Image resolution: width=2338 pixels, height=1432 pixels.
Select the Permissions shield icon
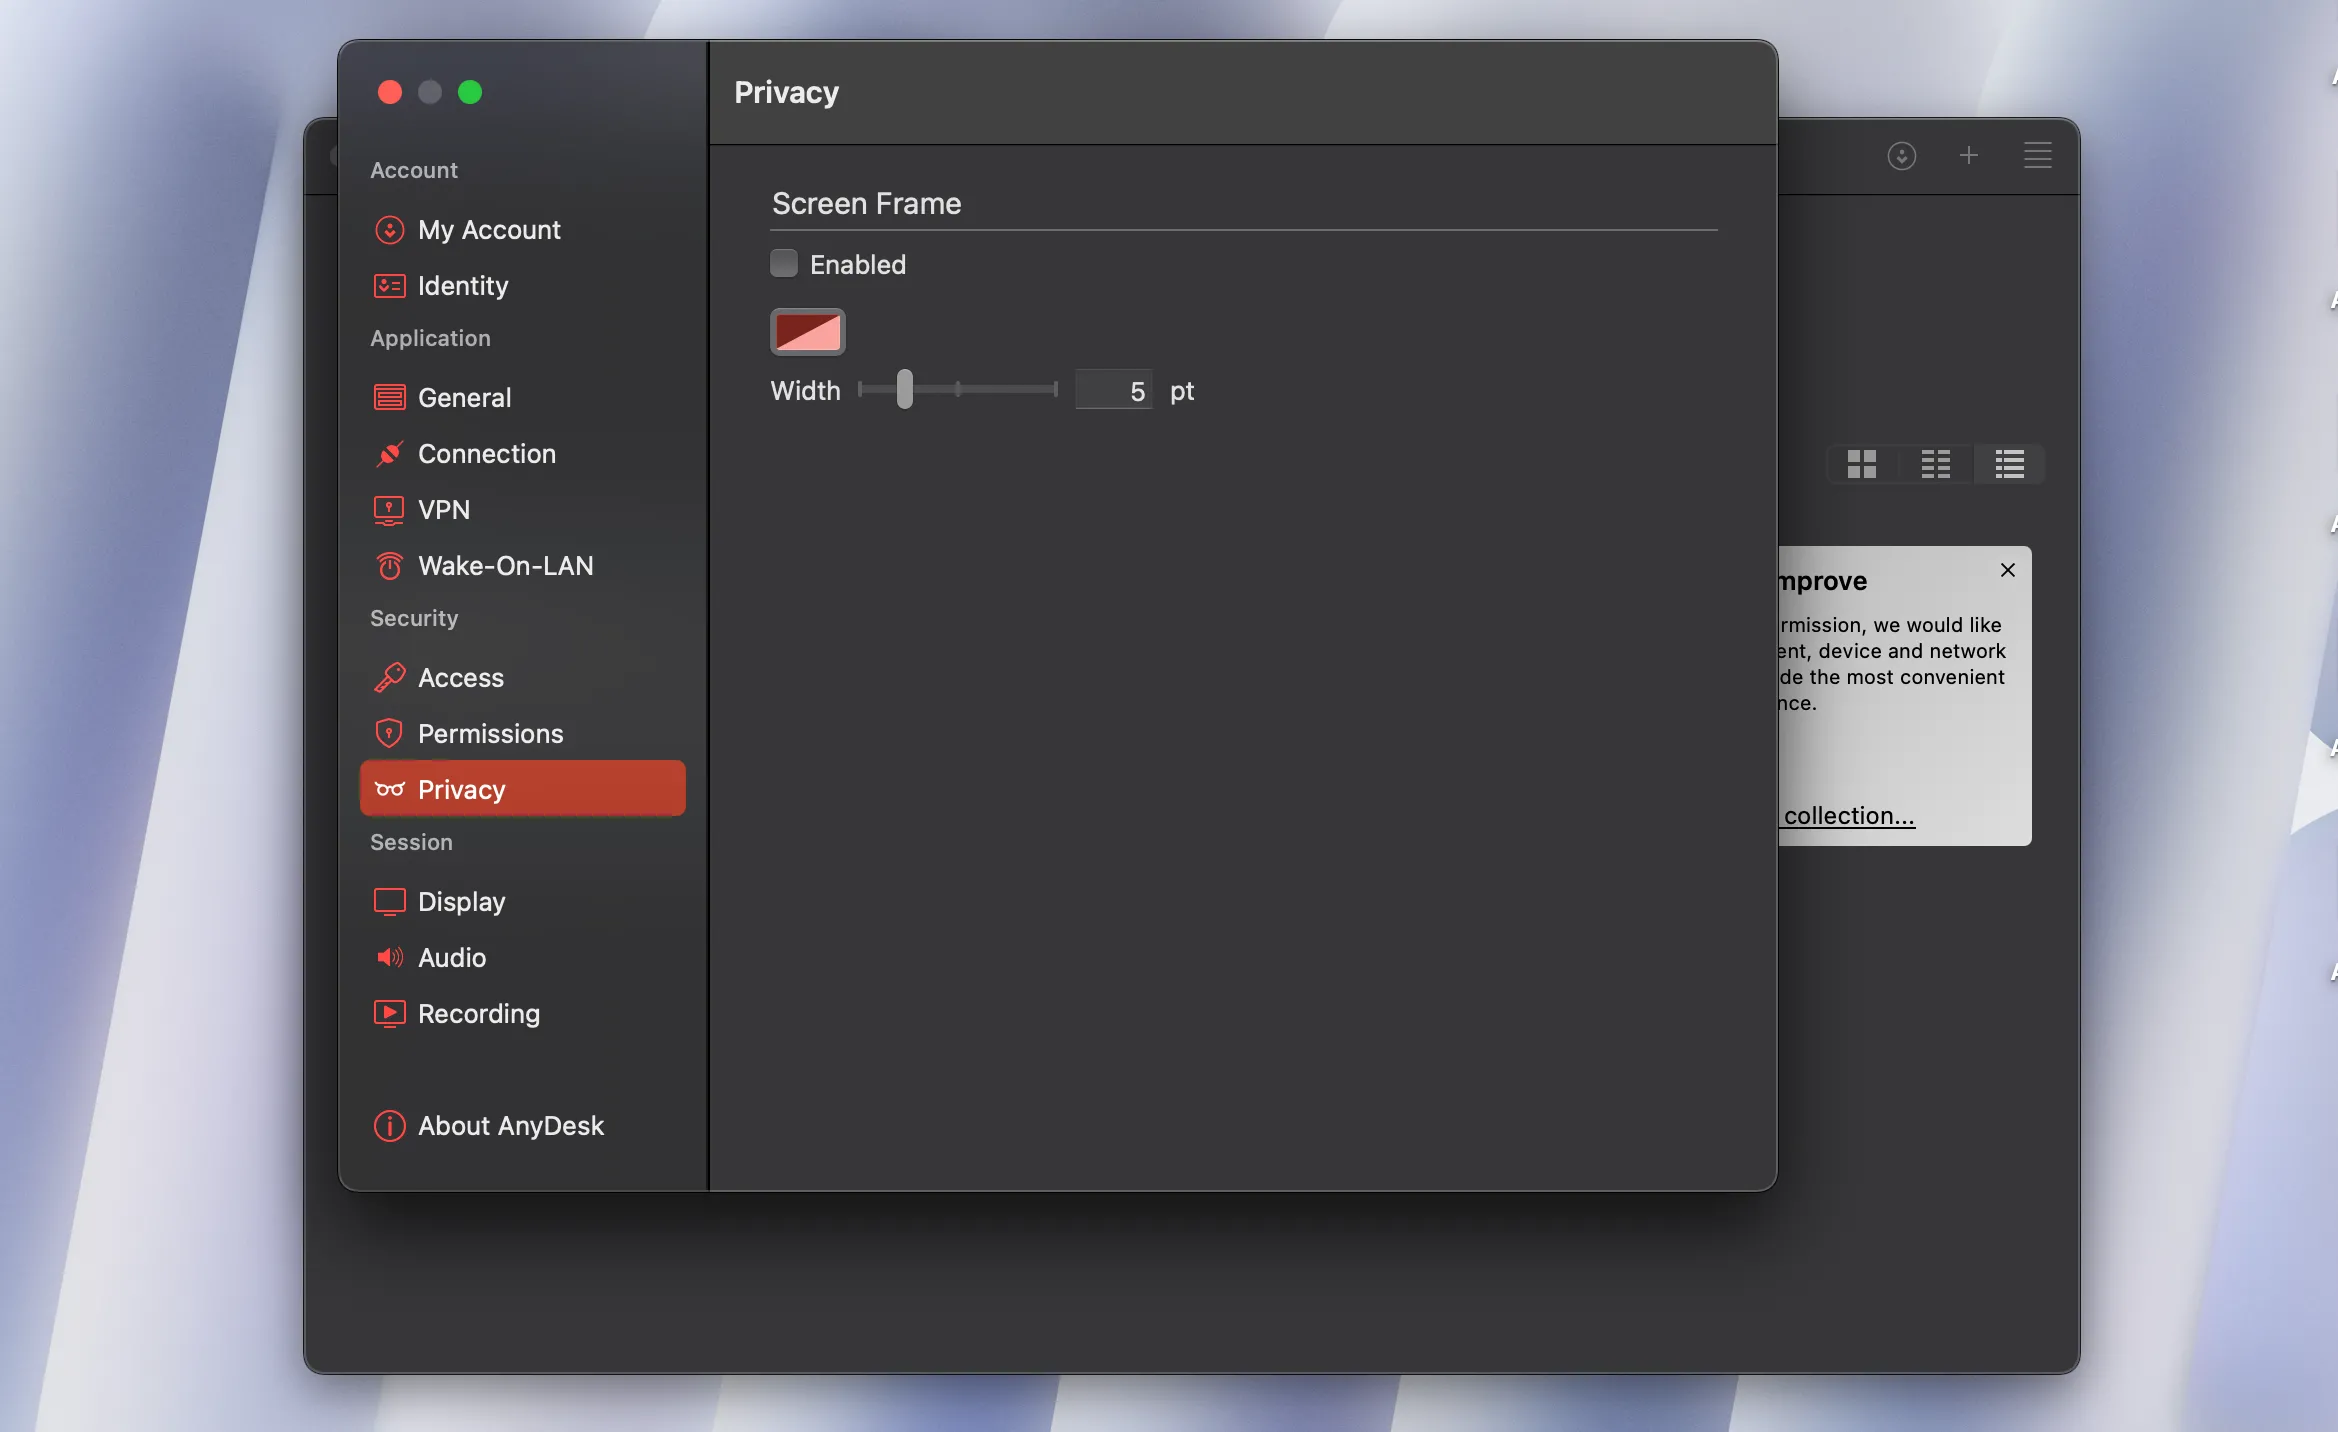point(389,734)
